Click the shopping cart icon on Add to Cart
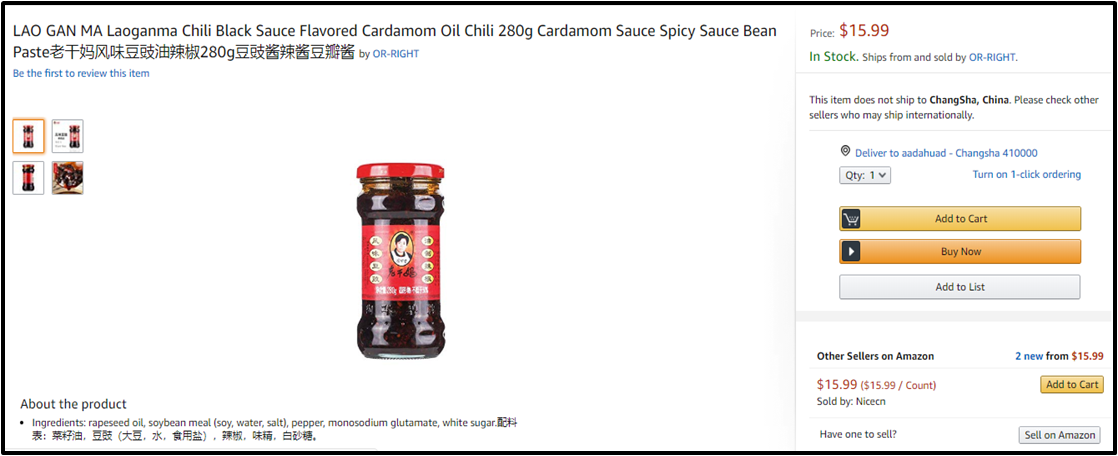The height and width of the screenshot is (456, 1118). click(x=851, y=219)
